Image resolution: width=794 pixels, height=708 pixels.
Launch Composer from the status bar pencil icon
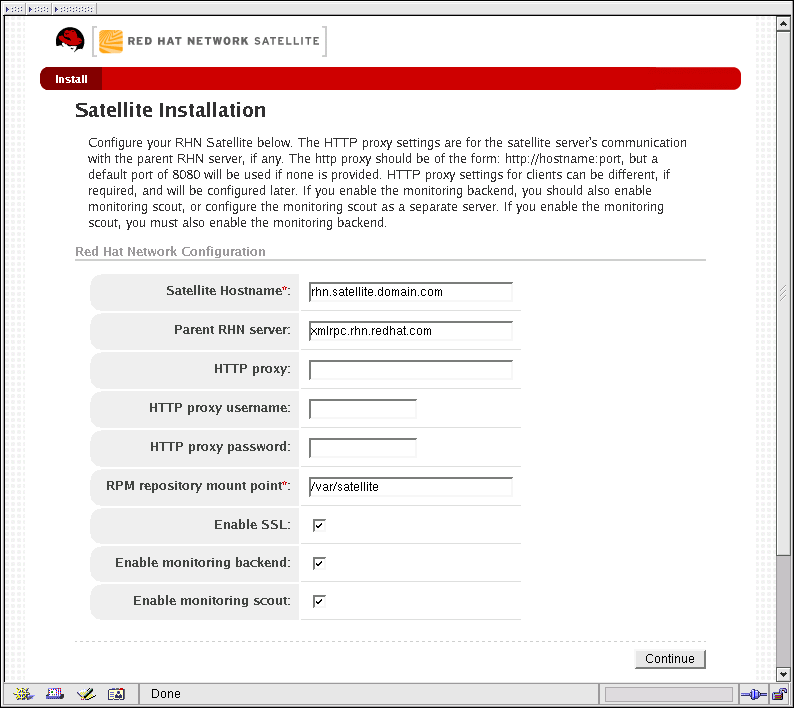(x=86, y=694)
